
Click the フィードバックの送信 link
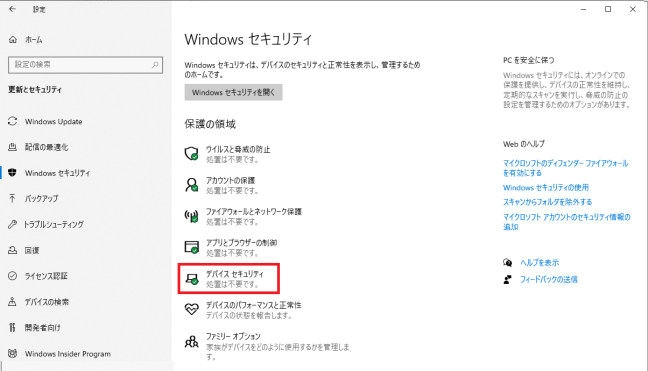tap(548, 280)
